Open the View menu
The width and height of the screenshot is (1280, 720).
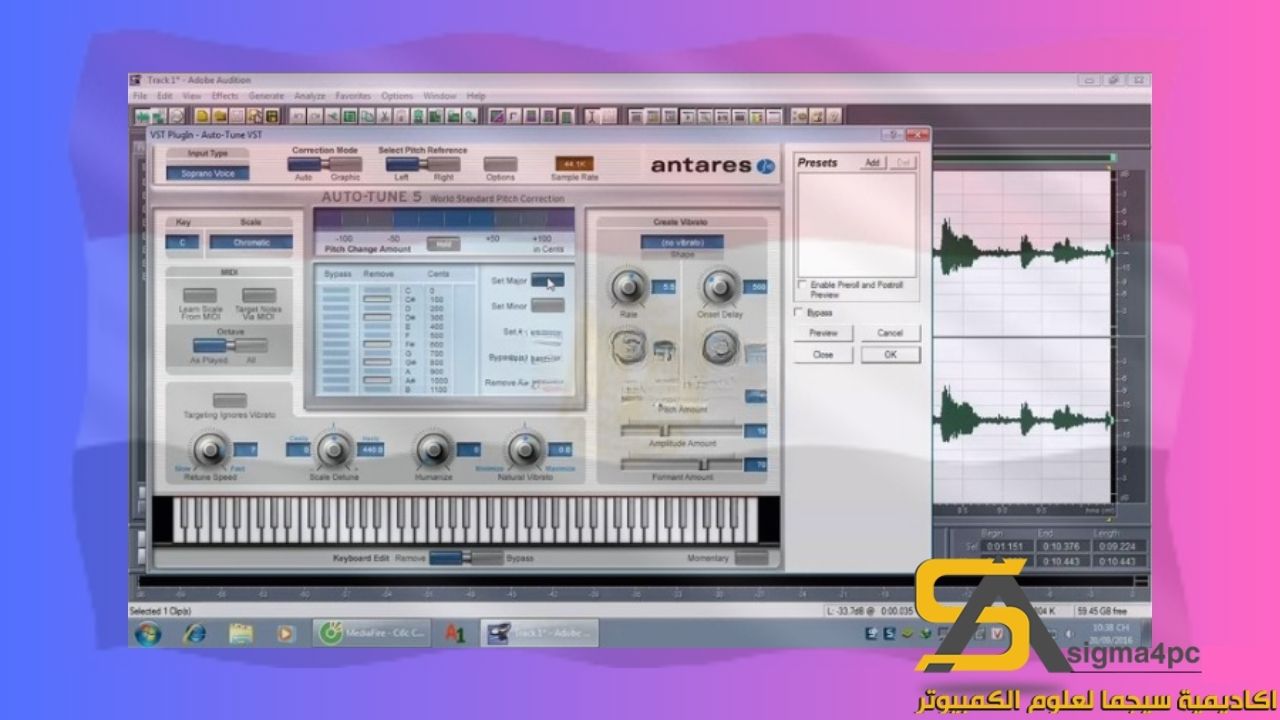(x=192, y=96)
